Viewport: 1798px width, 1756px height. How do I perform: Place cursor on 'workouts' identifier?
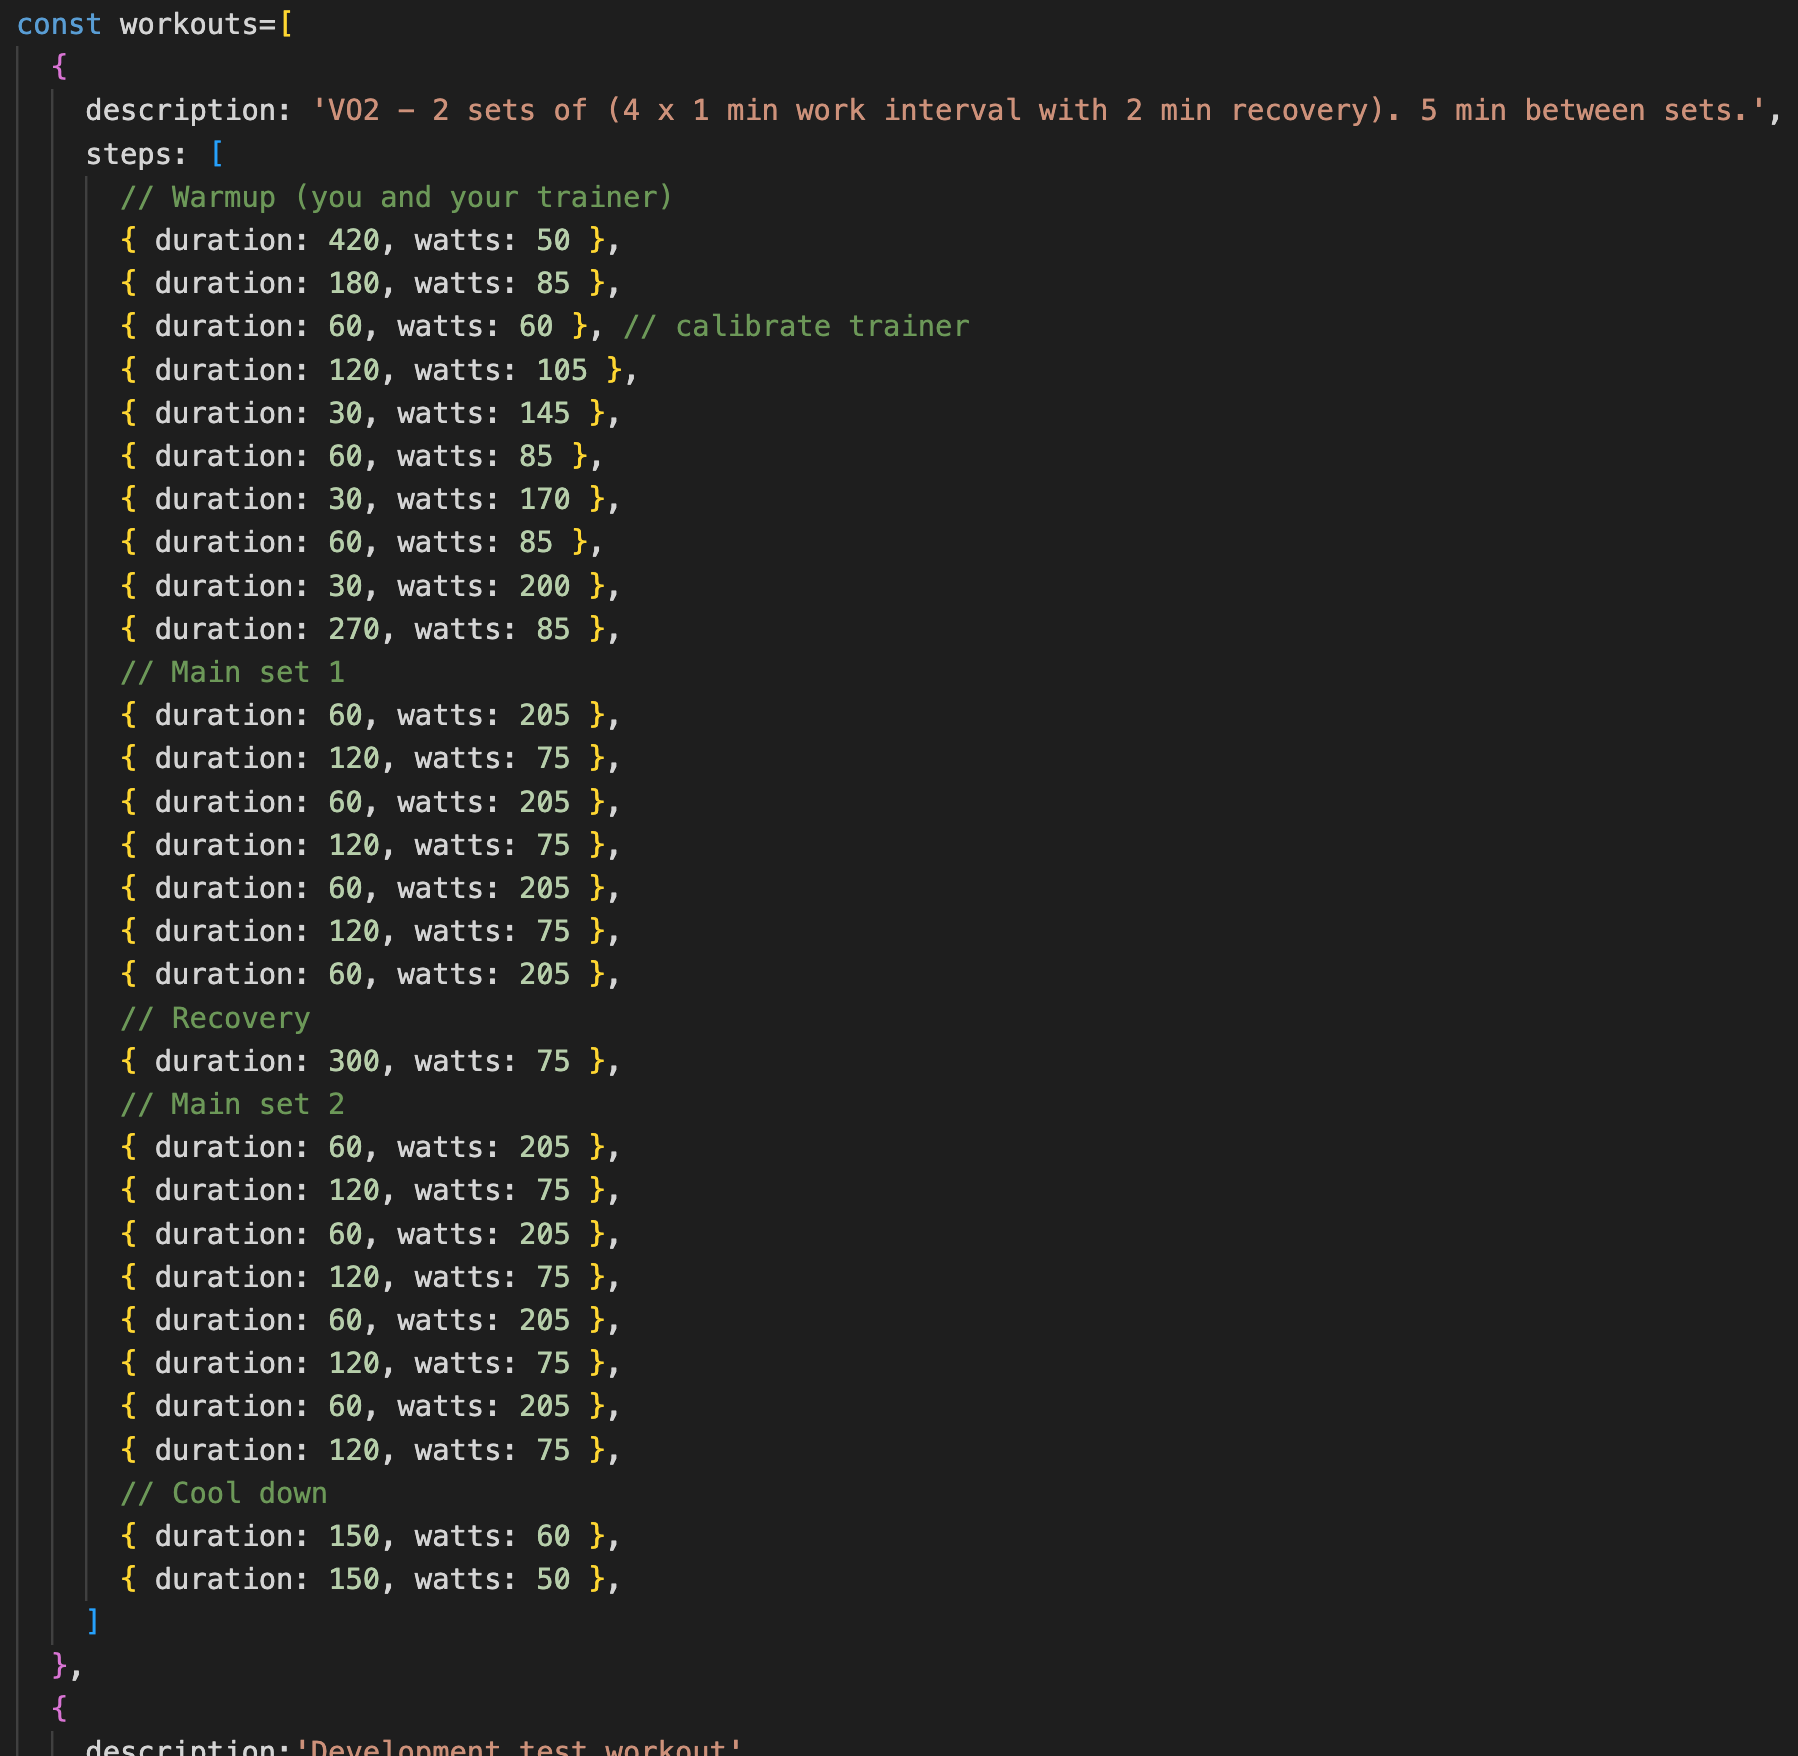[189, 24]
